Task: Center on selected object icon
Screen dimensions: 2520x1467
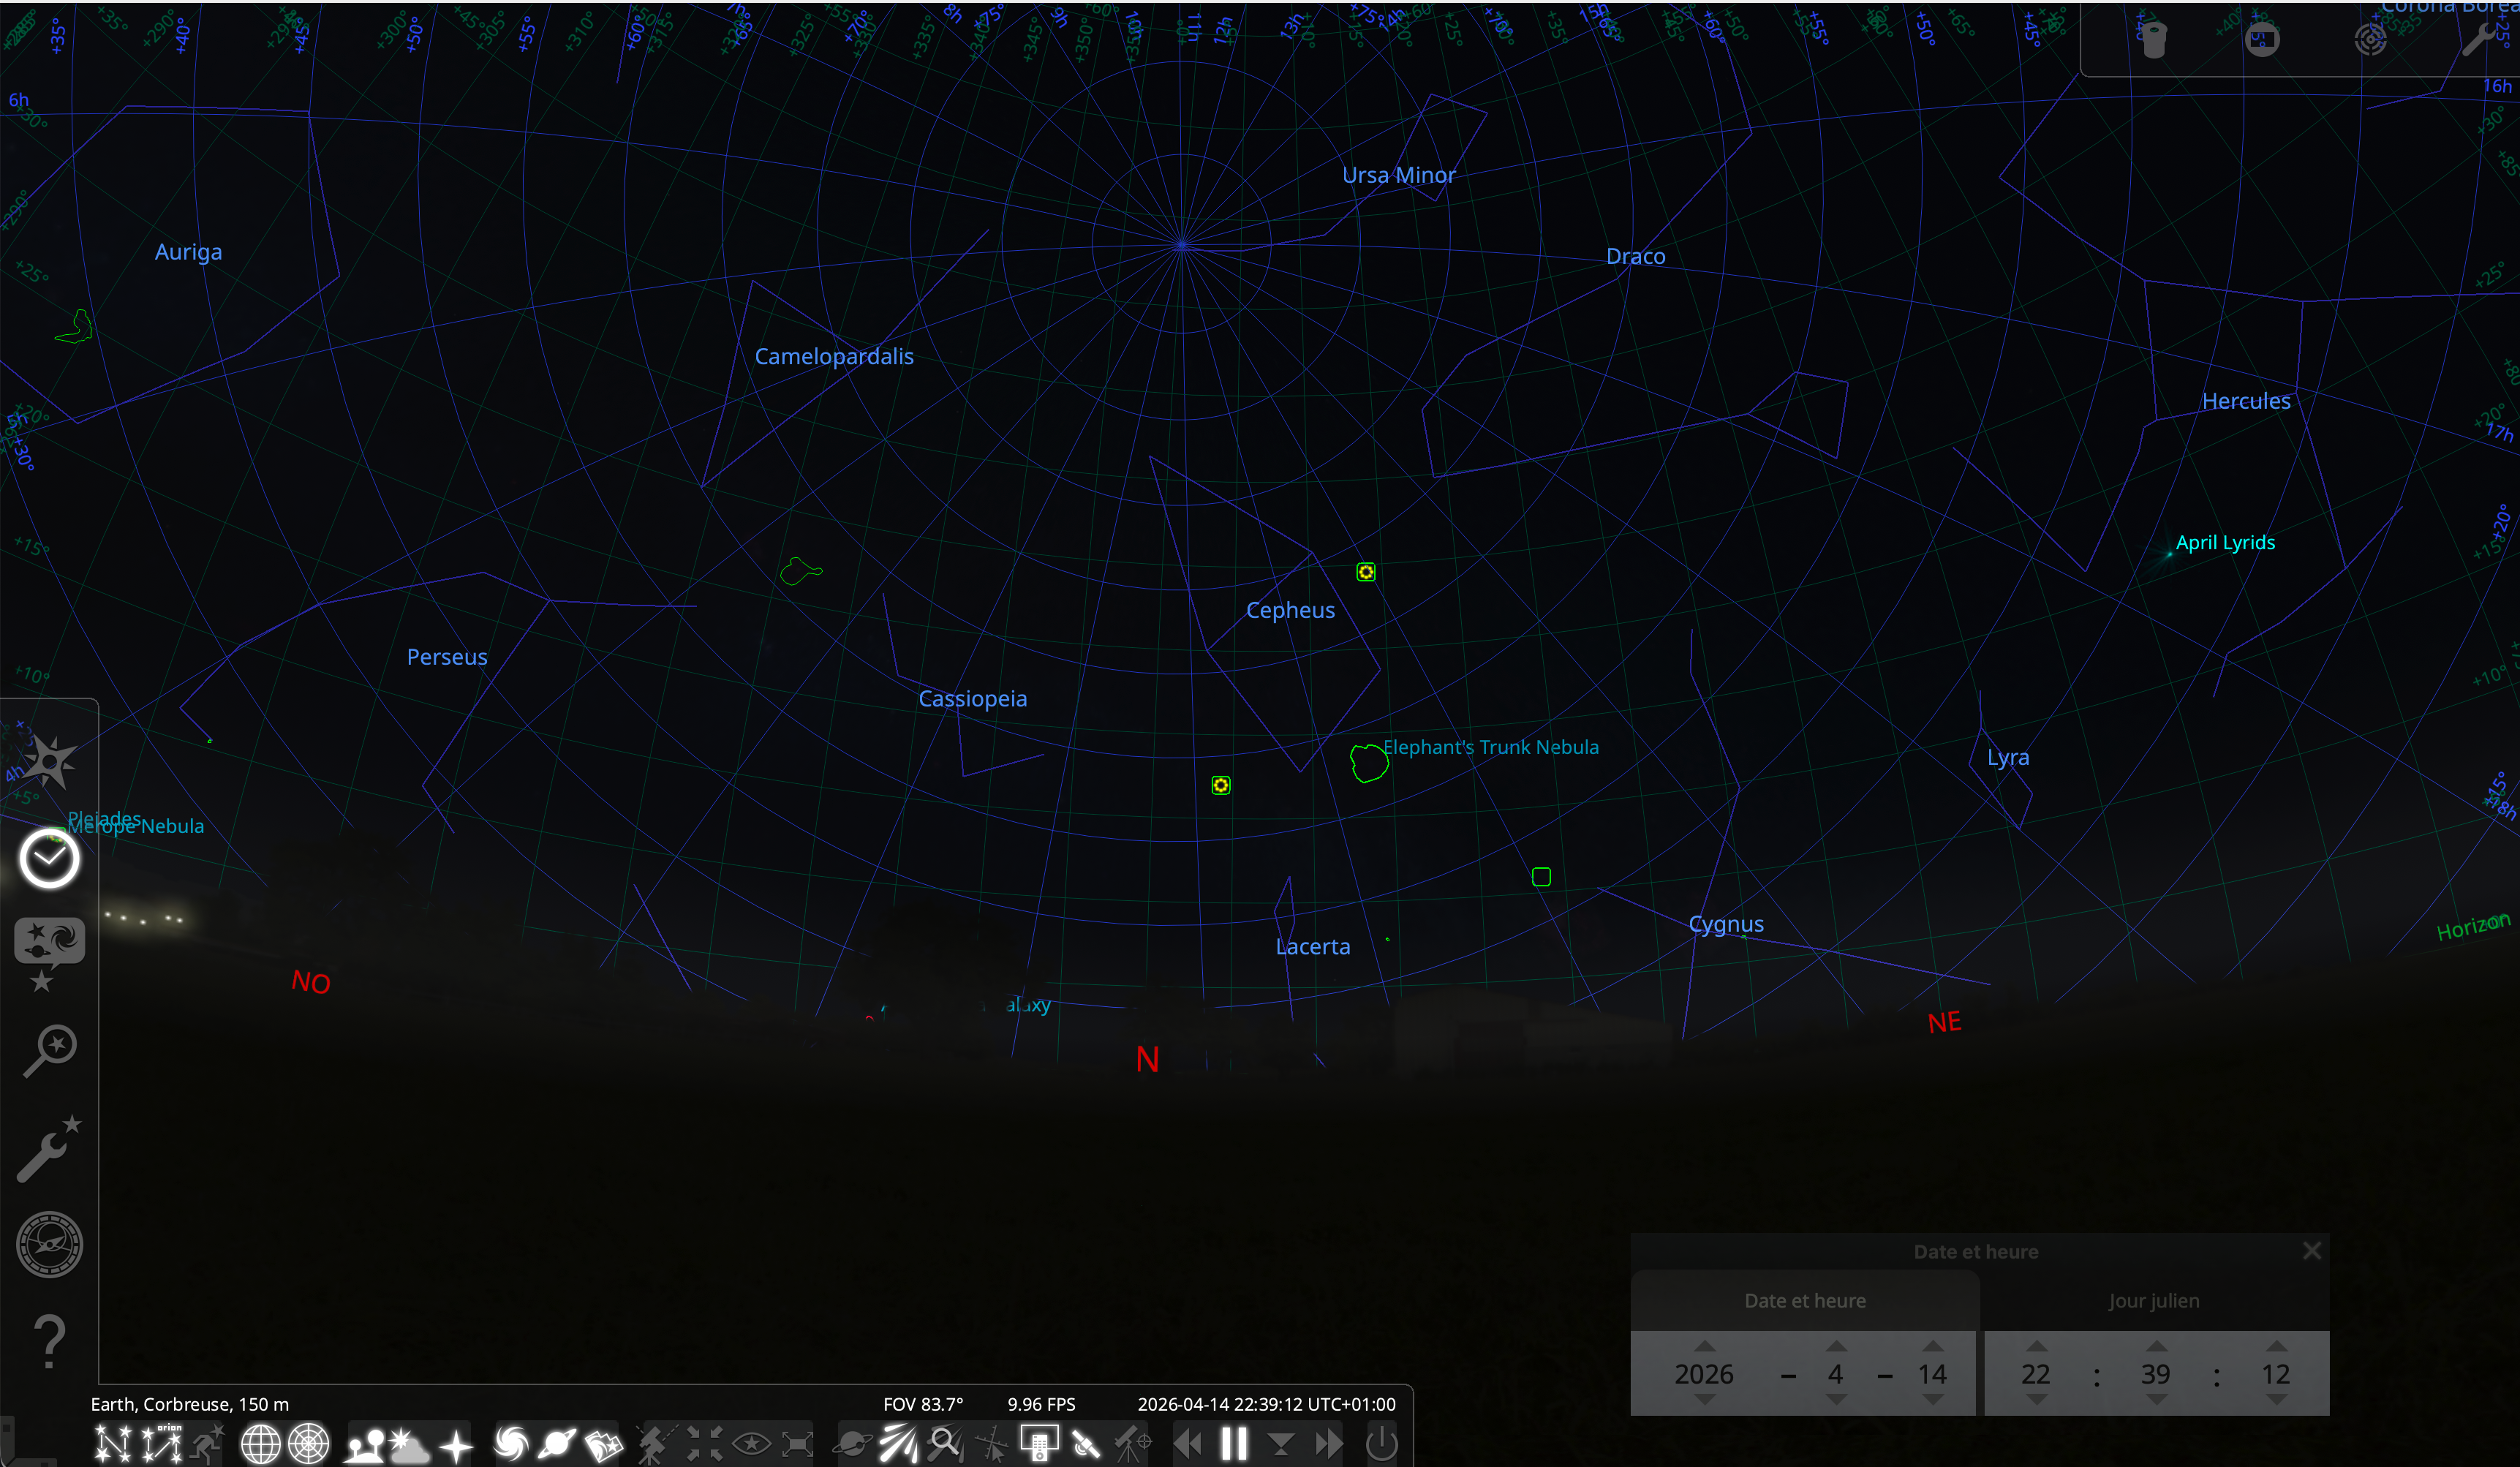Action: pyautogui.click(x=704, y=1444)
